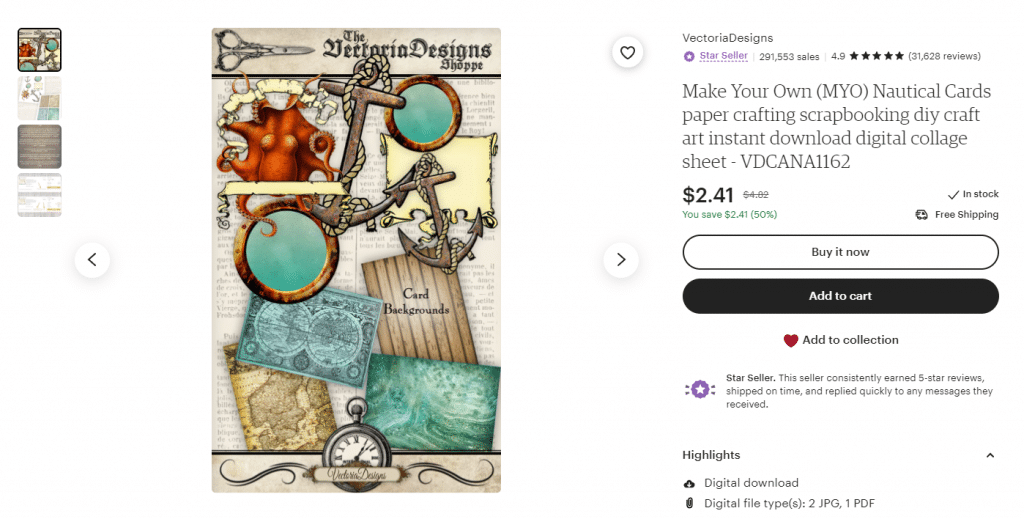Viewport: 1024px width, 519px height.
Task: Click the paperclip file type icon
Action: pyautogui.click(x=689, y=503)
